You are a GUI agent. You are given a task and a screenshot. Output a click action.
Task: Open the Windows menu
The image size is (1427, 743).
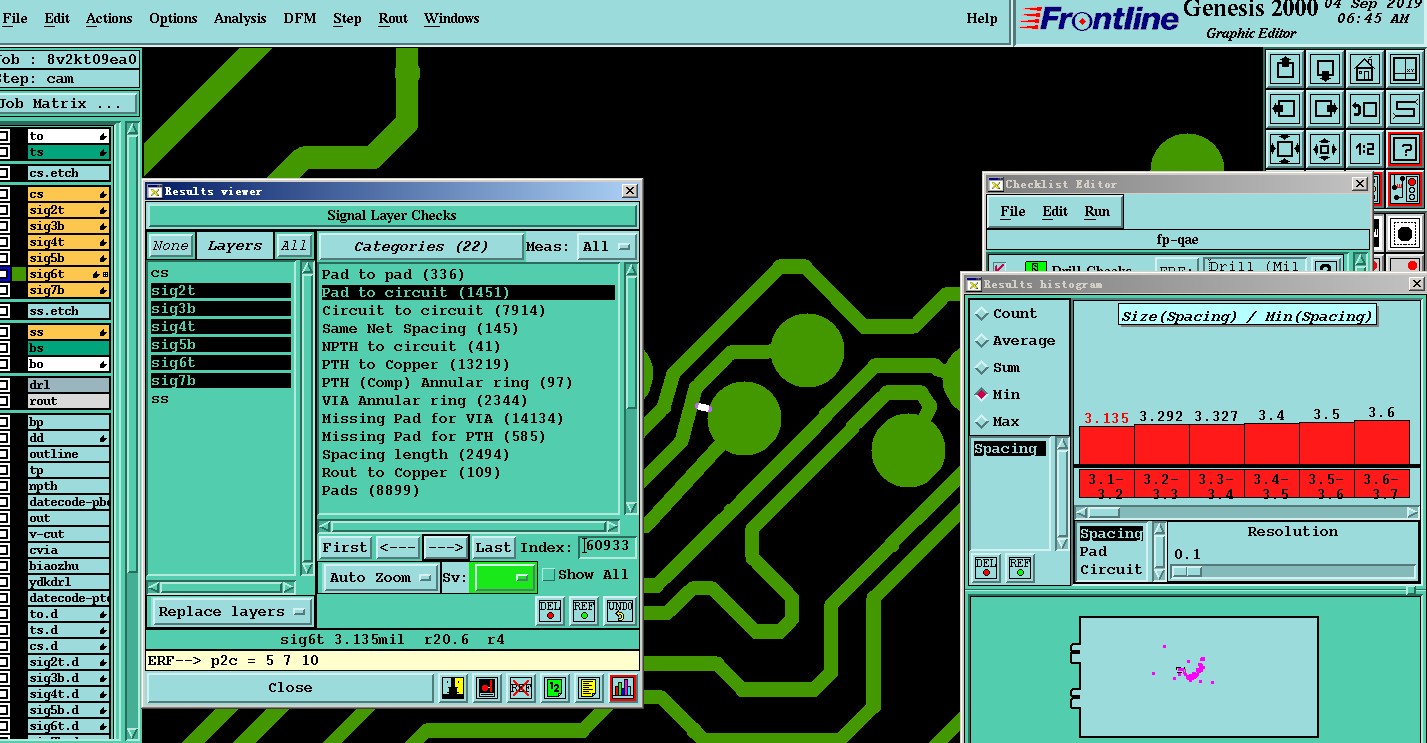[451, 18]
